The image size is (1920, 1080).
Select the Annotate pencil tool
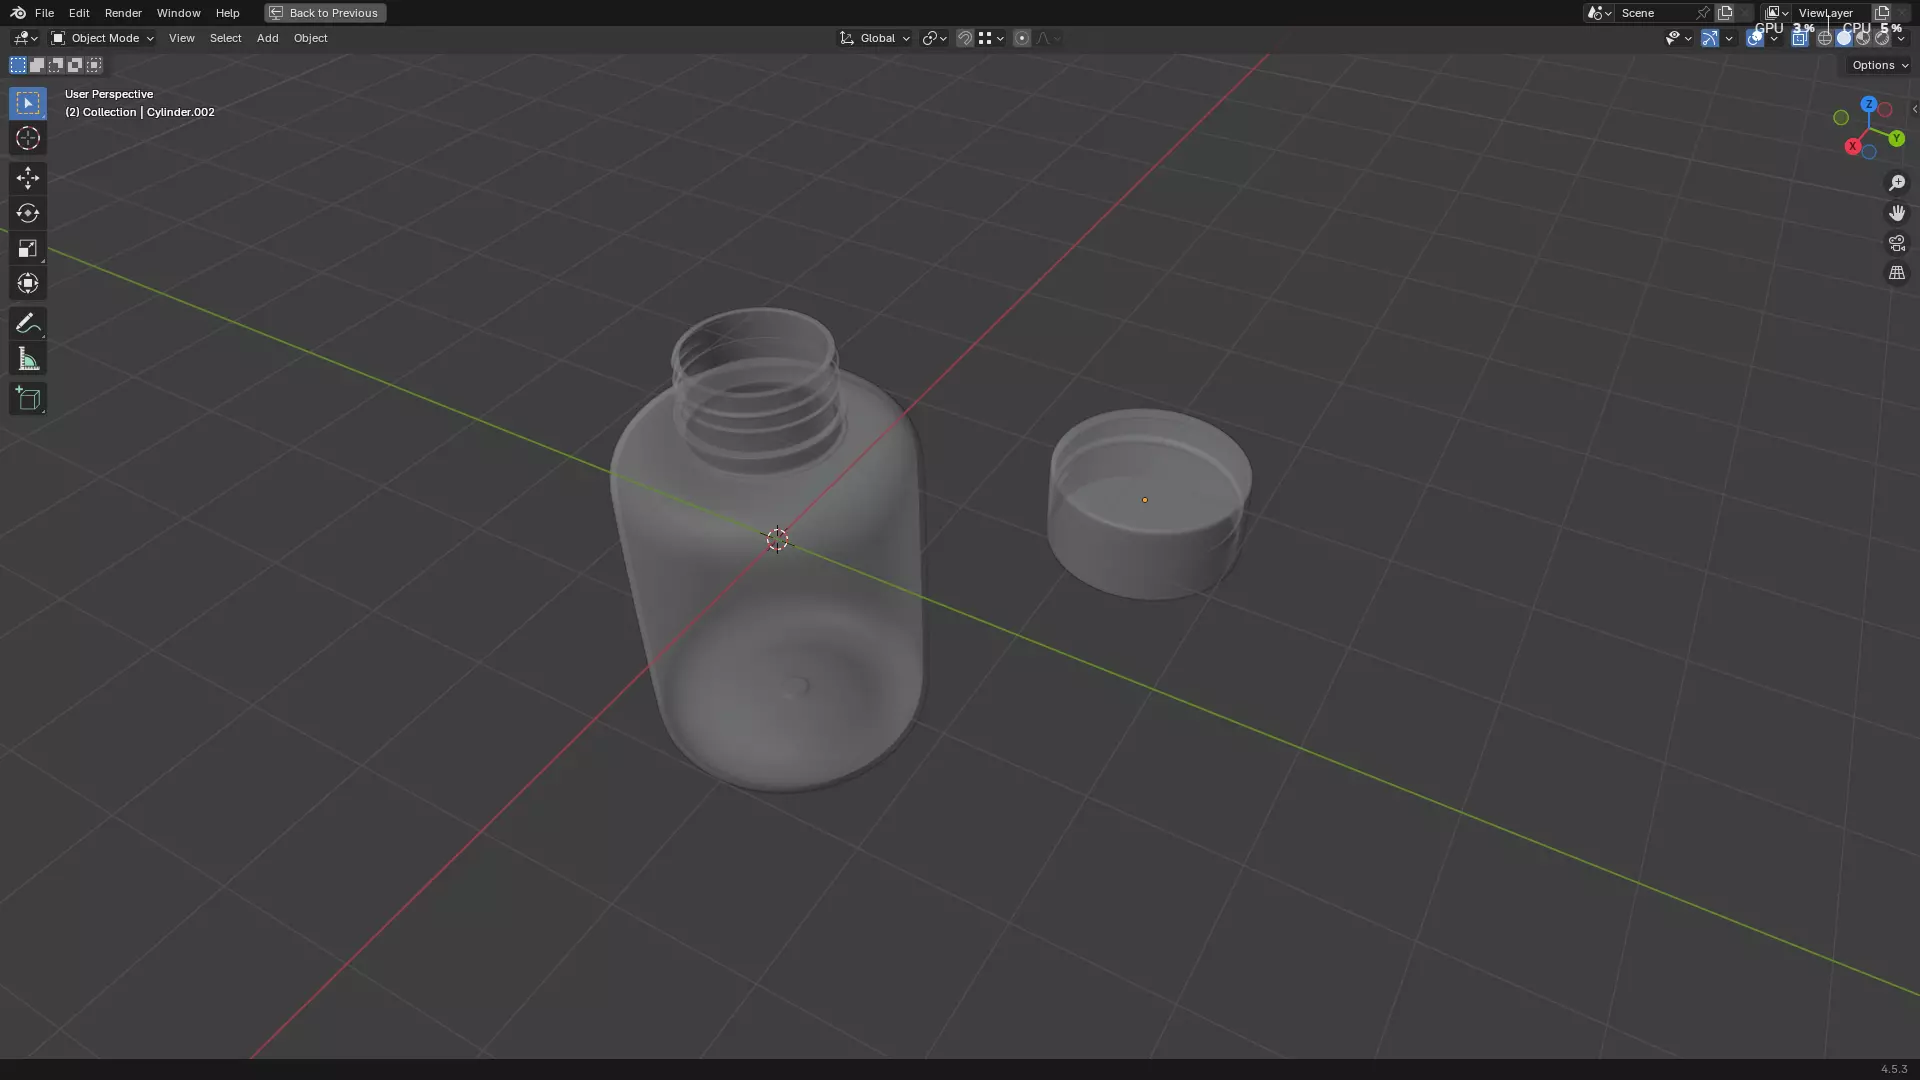coord(28,324)
